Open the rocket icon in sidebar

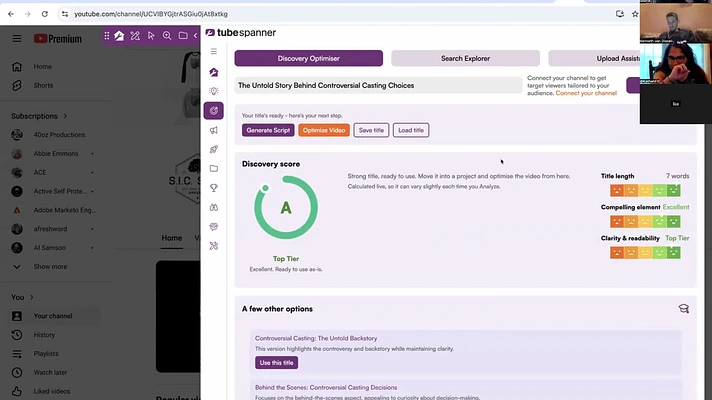click(x=214, y=149)
